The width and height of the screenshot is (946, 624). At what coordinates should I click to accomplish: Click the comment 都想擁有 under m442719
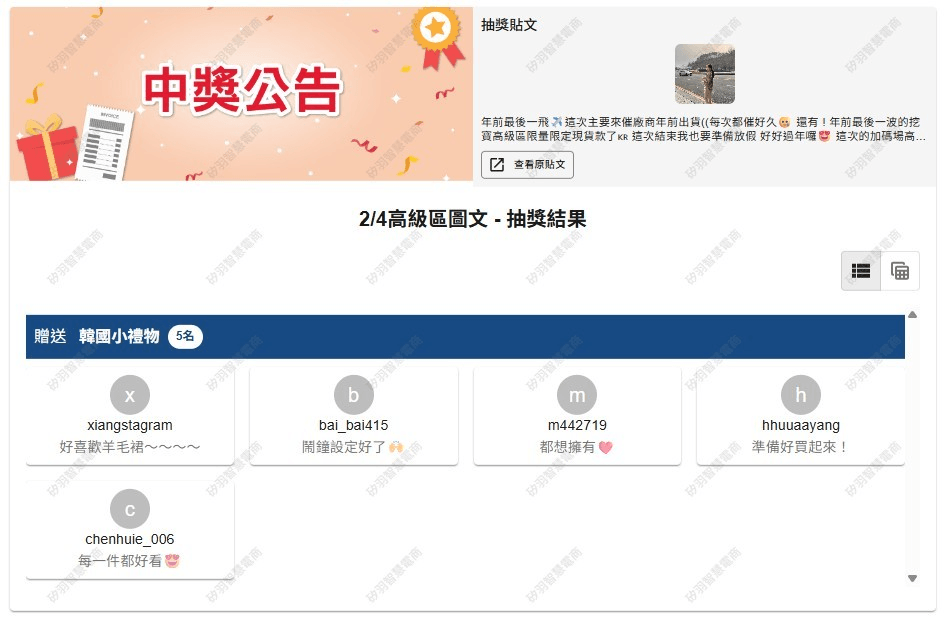576,447
